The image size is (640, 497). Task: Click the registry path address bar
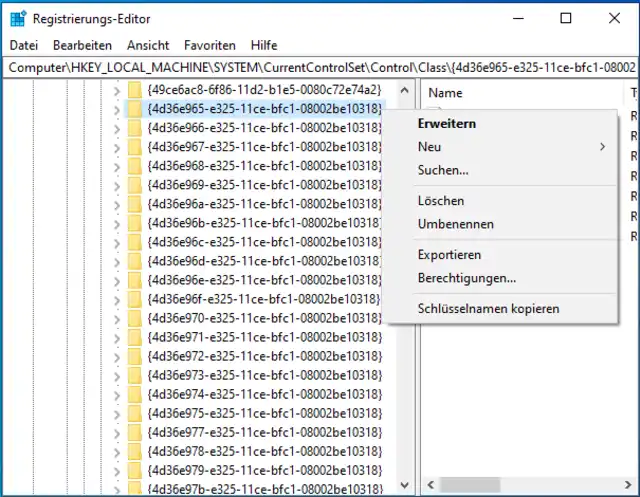(320, 67)
